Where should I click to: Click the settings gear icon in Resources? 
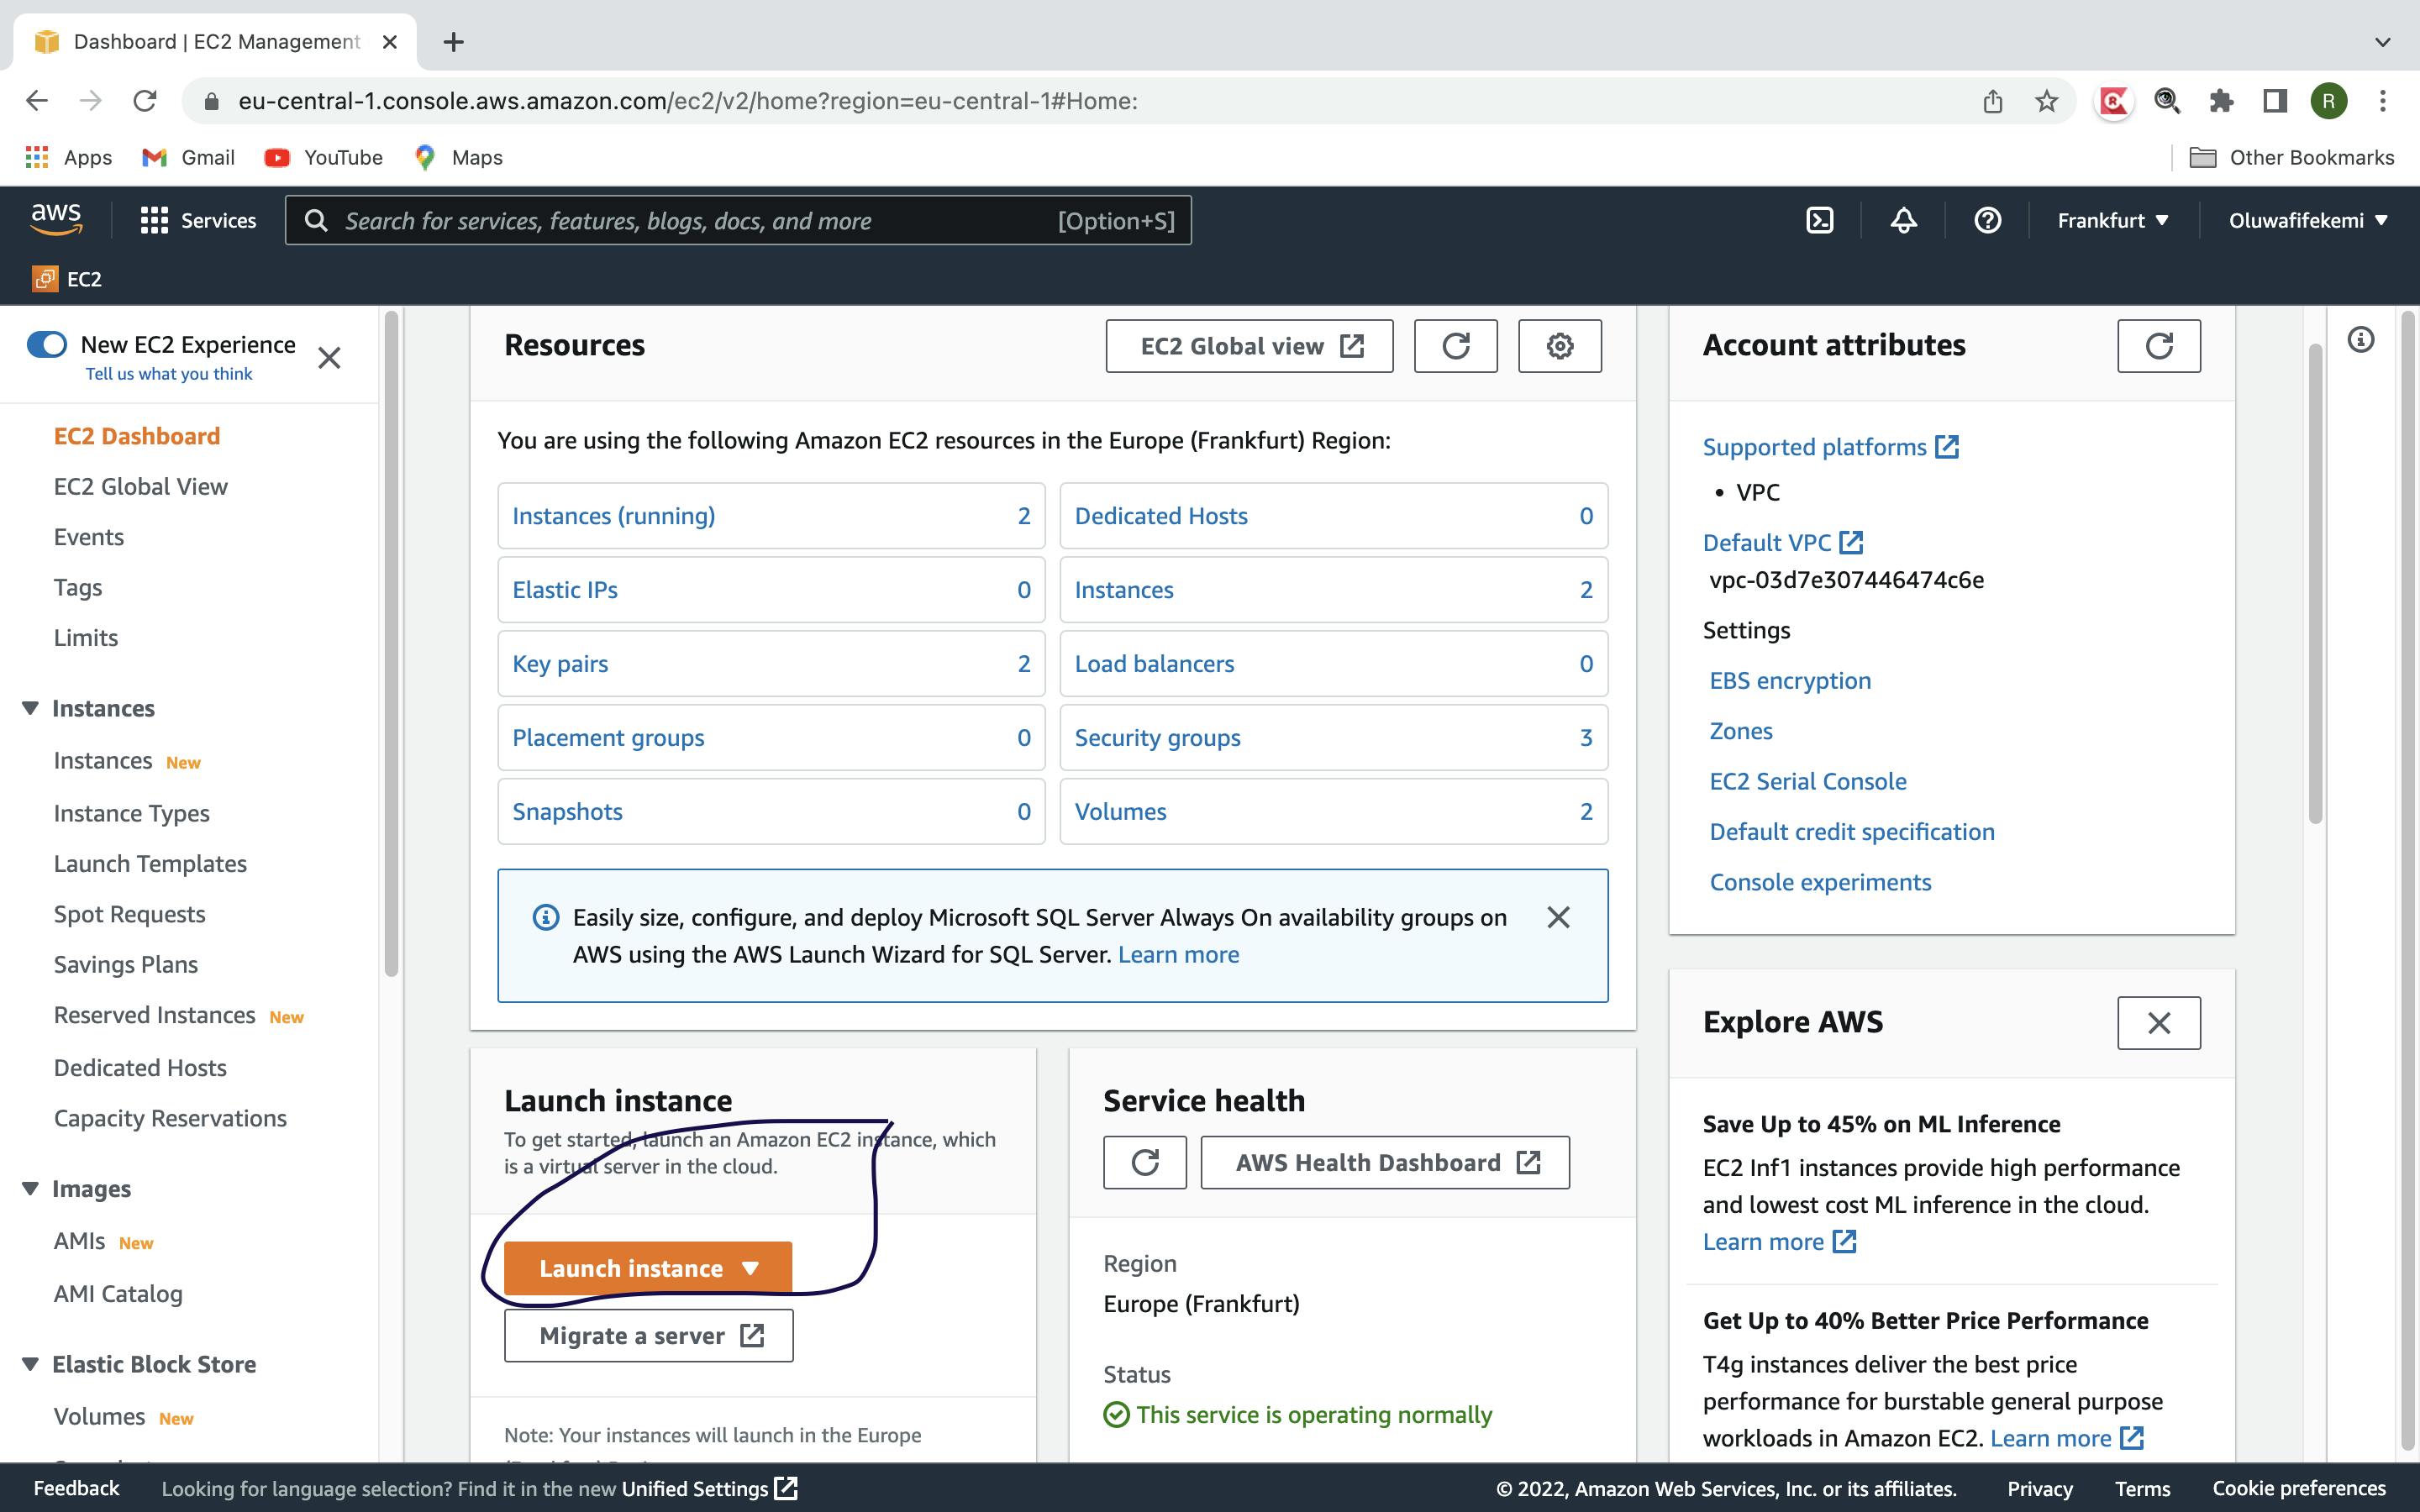click(1560, 347)
